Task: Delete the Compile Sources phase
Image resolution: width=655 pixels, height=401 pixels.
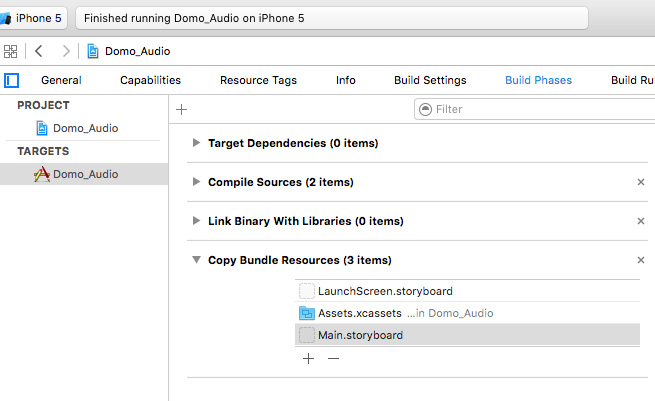Action: [641, 182]
